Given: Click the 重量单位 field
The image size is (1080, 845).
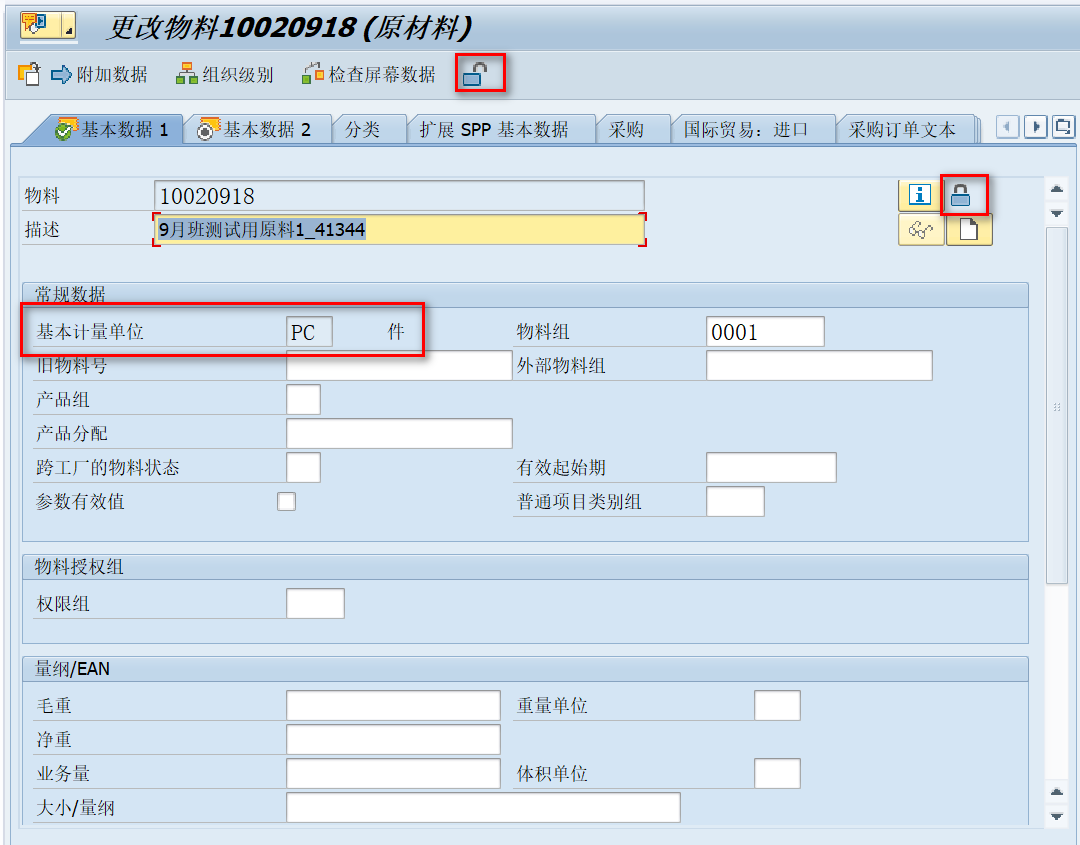Looking at the screenshot, I should pos(777,705).
